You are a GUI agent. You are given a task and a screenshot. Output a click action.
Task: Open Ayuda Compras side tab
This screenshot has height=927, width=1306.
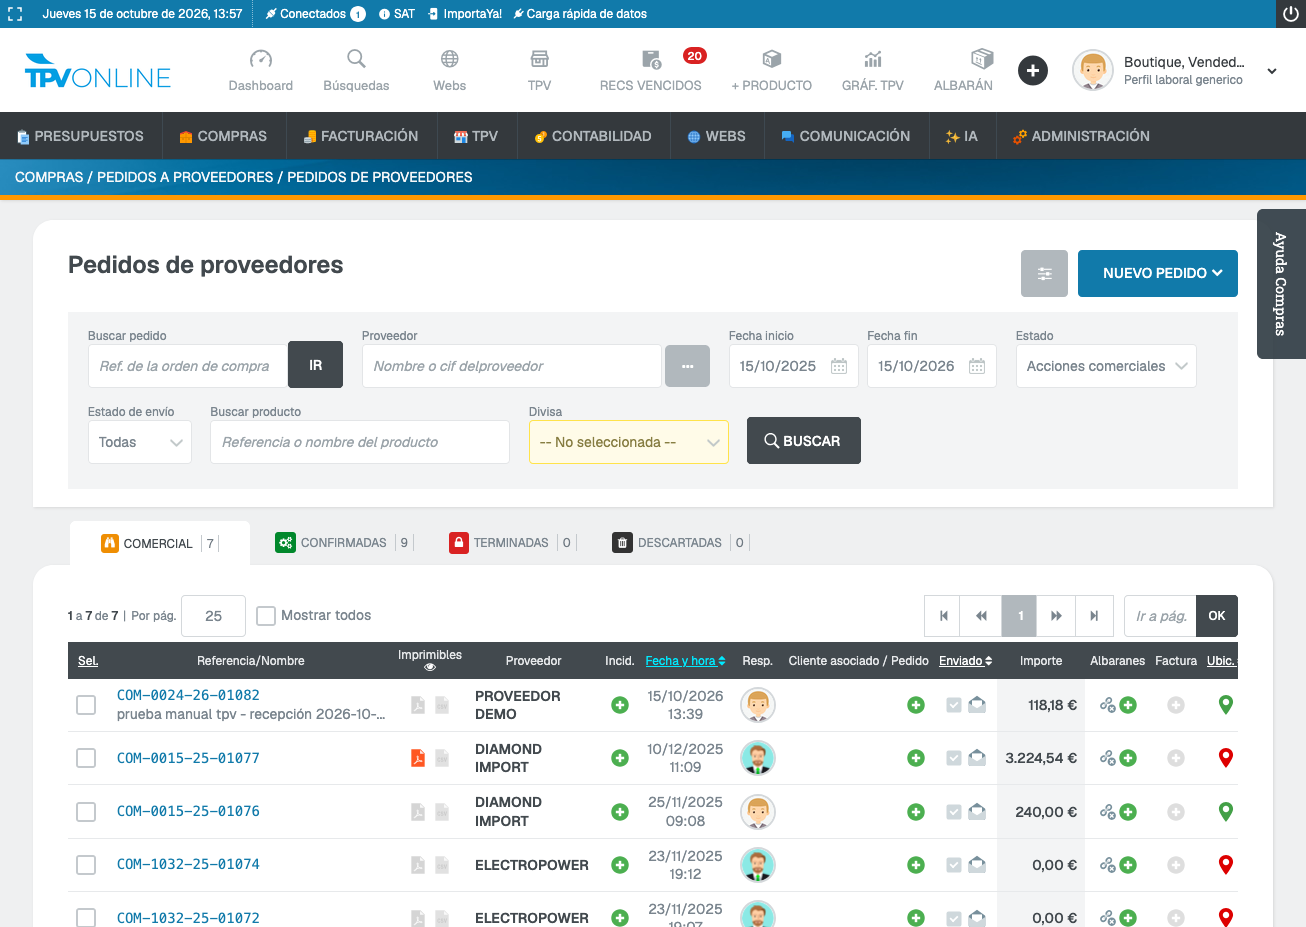coord(1281,284)
